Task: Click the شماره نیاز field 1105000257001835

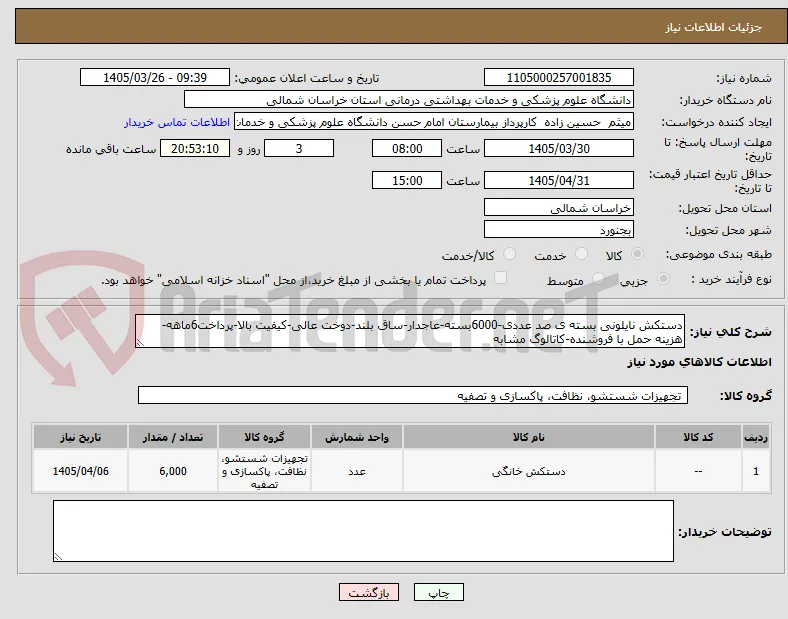Action: click(x=558, y=77)
